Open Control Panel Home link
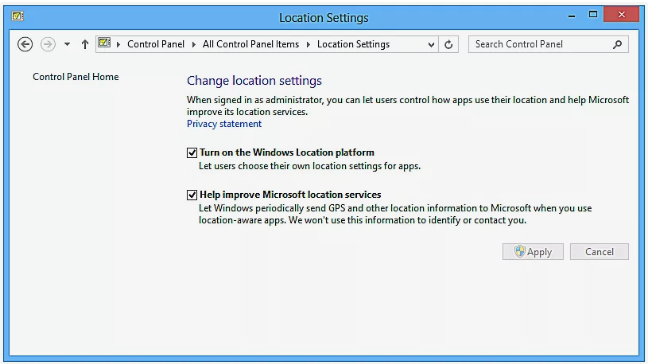Screen dimensions: 650x364 click(76, 77)
